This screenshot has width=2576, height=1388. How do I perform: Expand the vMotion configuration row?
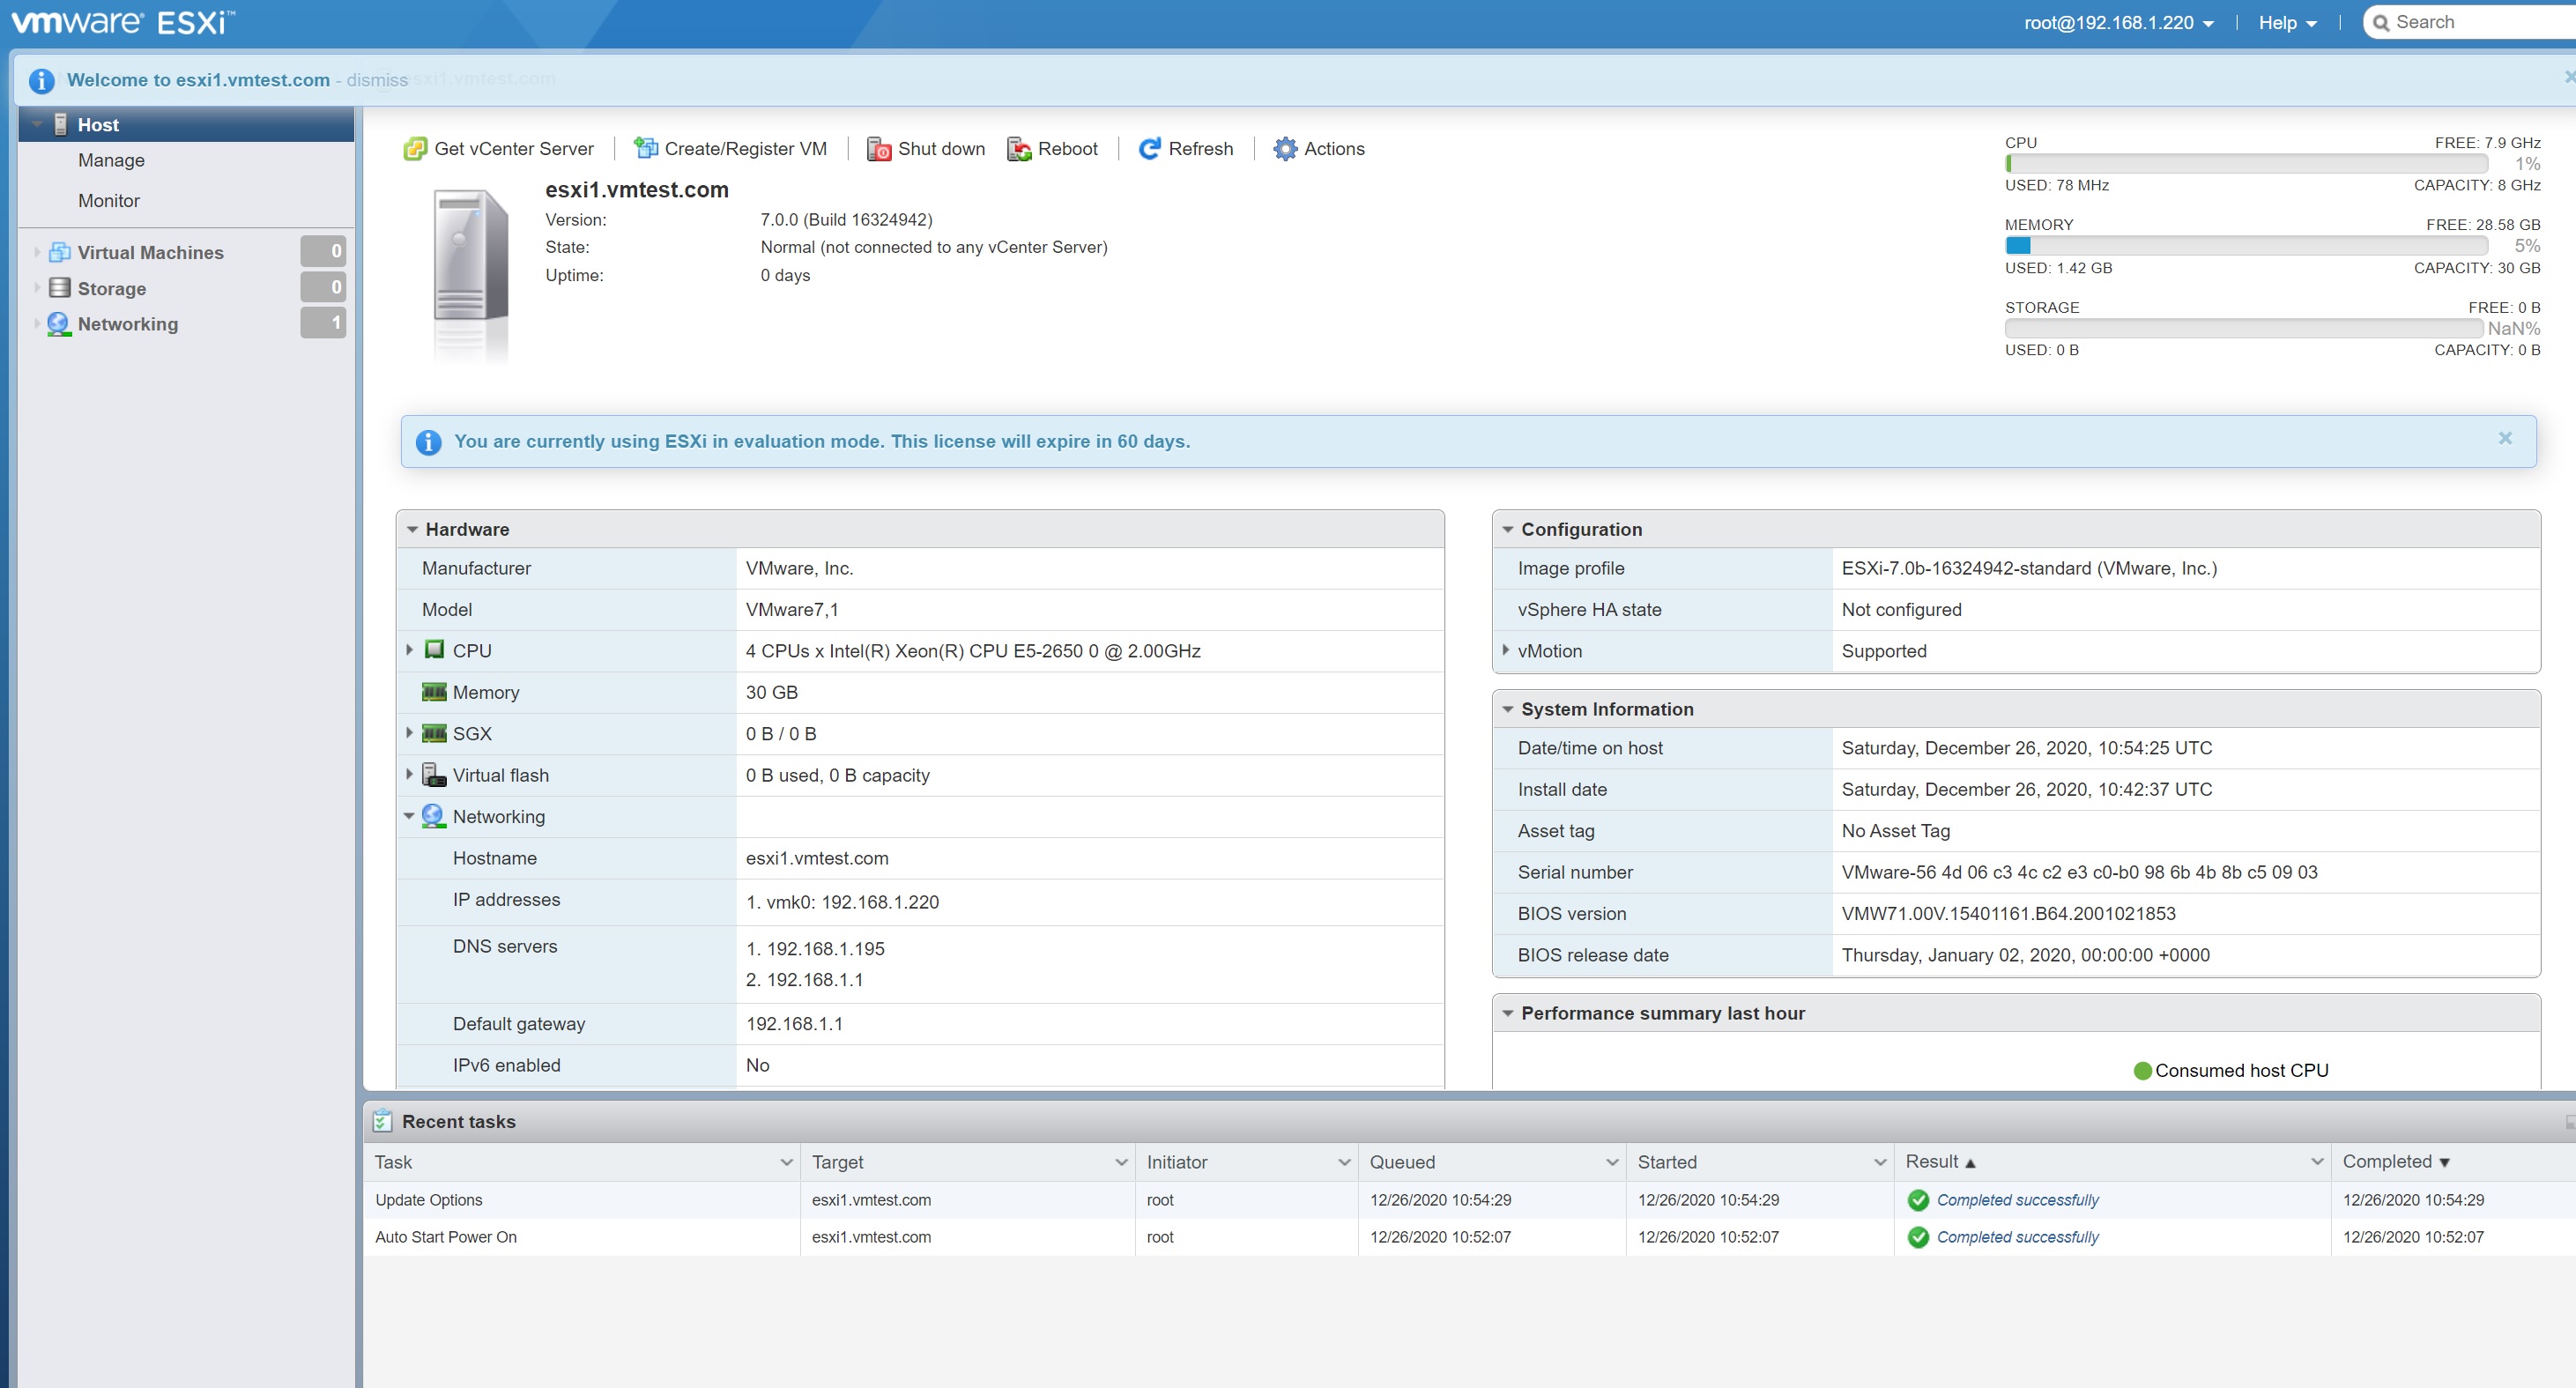[x=1505, y=650]
